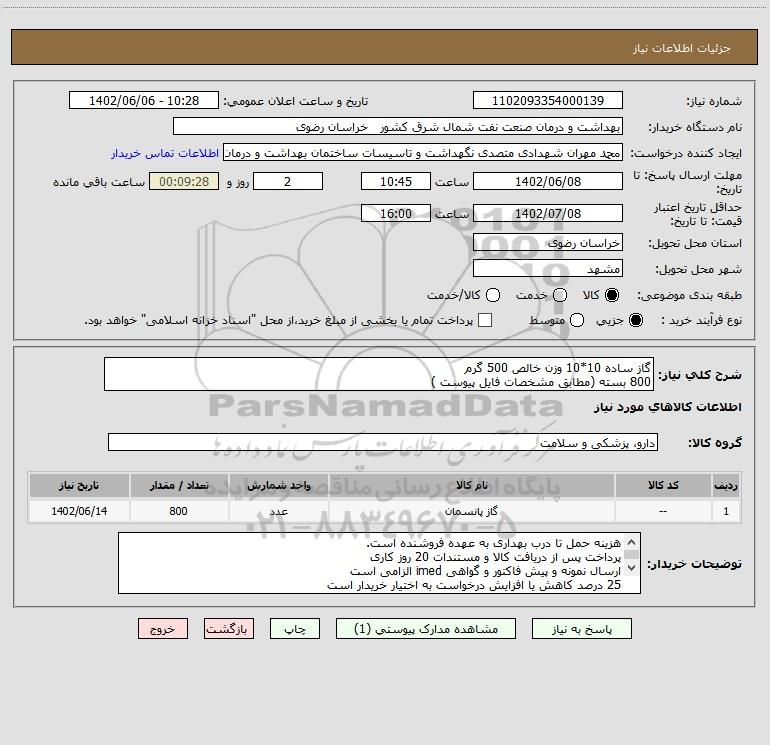Click the response deadline date 1402/06/08
Screen dimensions: 770x745
(x=548, y=181)
